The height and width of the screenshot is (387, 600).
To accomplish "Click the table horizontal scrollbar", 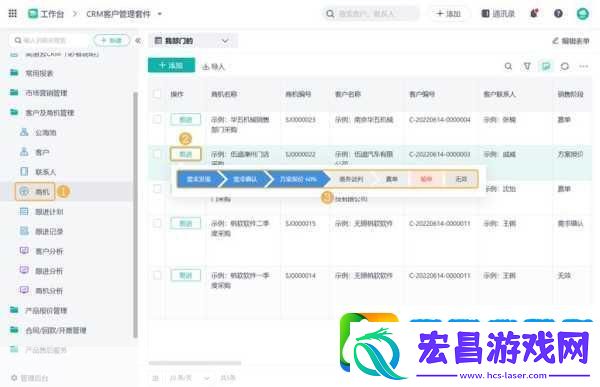I will (195, 363).
